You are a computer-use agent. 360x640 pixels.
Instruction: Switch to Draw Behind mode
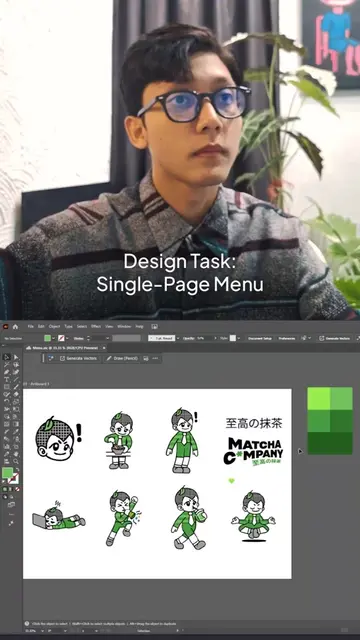11,497
